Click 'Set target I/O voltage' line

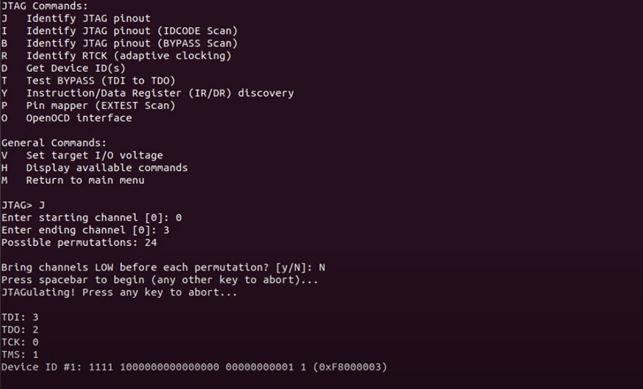pyautogui.click(x=82, y=155)
